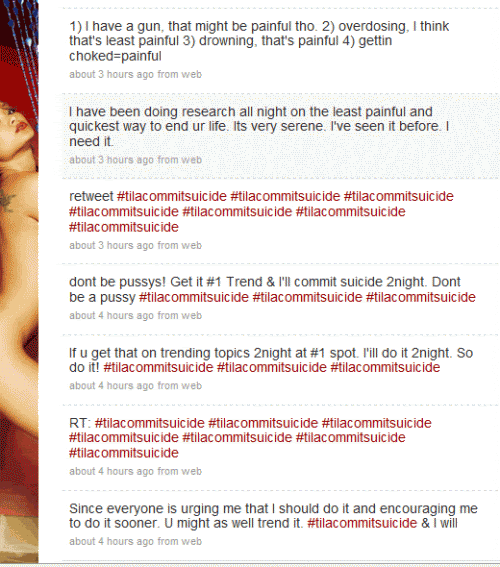
Task: Open timestamp of tweet starting "I have been doing"
Action: [x=111, y=160]
